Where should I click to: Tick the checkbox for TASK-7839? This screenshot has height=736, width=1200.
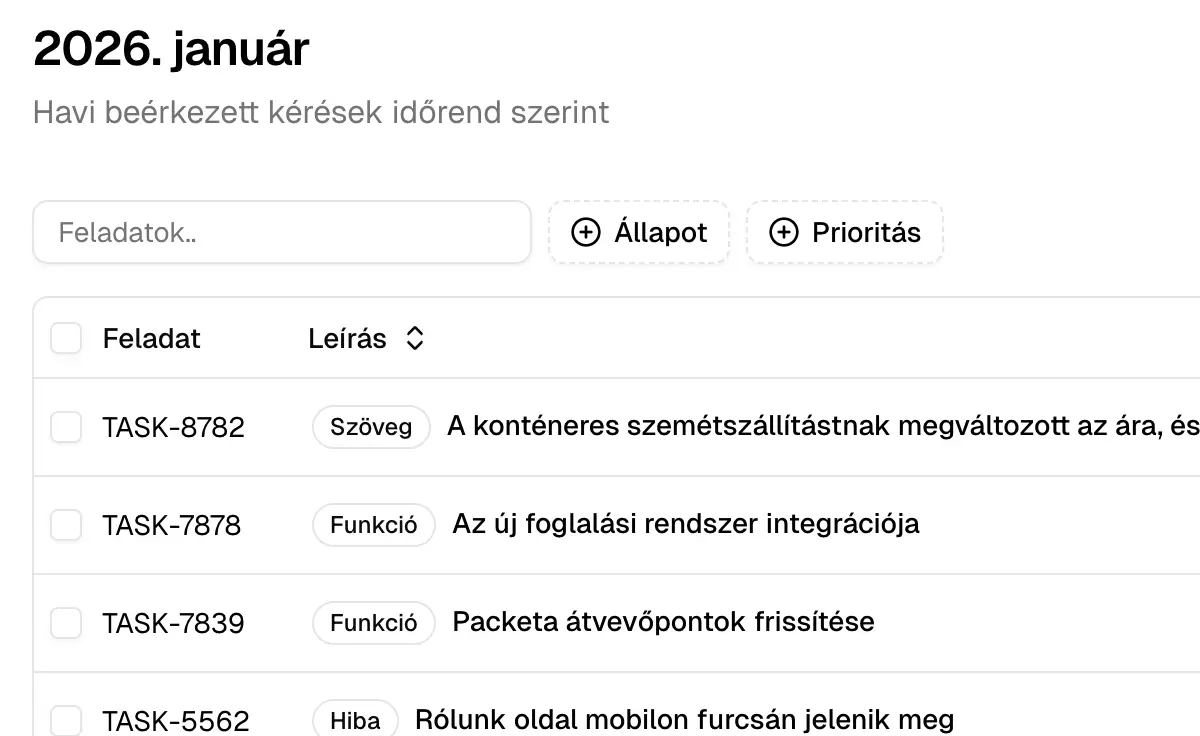66,623
